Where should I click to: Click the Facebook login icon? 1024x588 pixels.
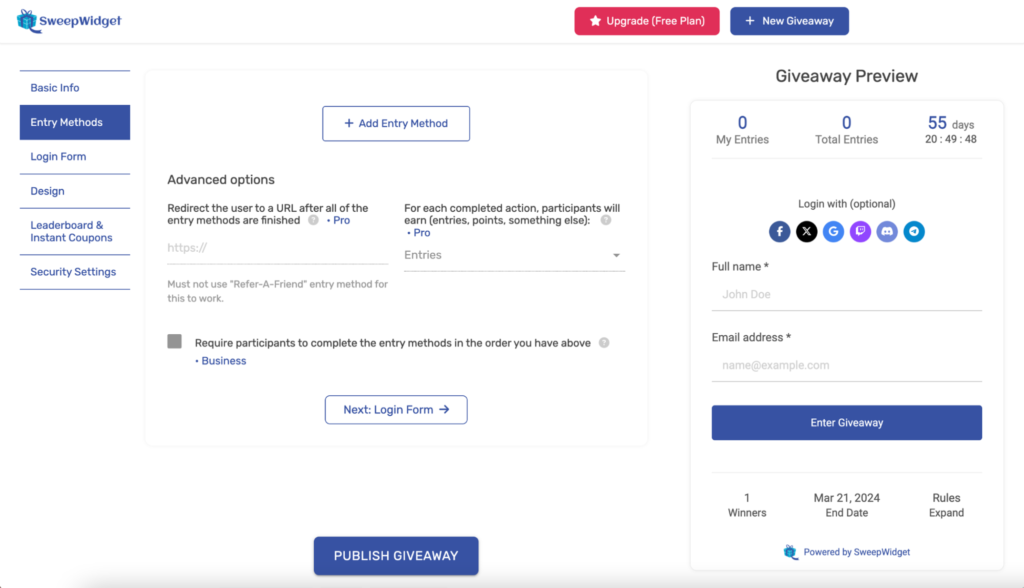pos(779,231)
